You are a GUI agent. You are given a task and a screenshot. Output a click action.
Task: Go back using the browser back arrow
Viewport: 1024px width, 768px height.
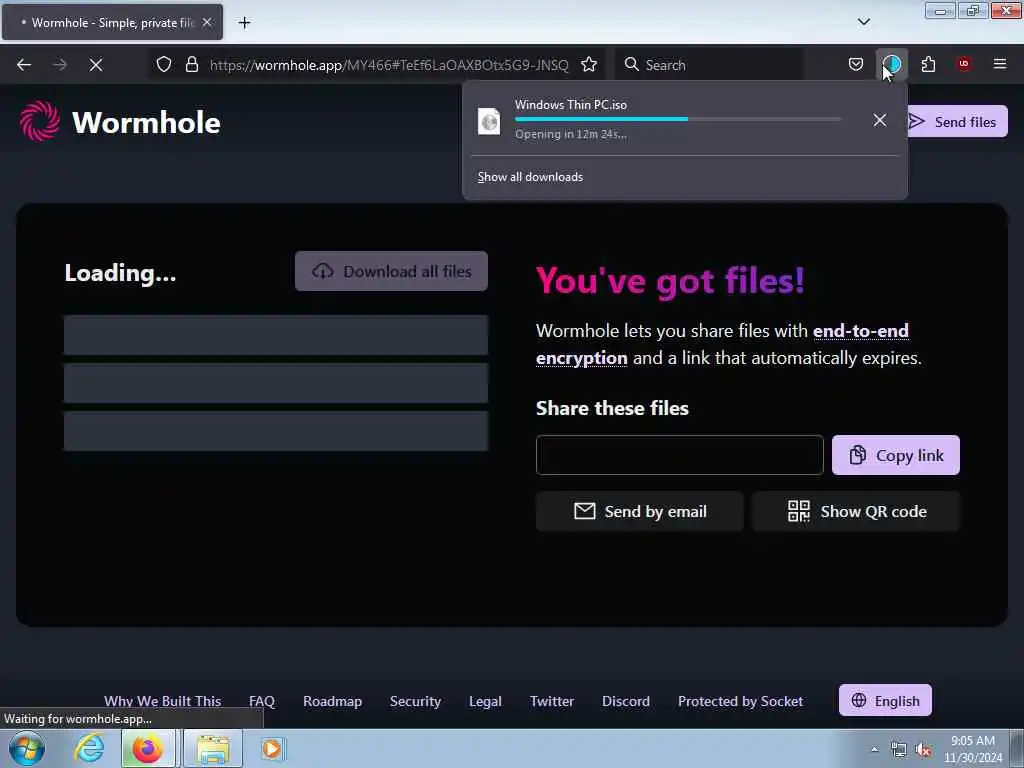point(24,65)
